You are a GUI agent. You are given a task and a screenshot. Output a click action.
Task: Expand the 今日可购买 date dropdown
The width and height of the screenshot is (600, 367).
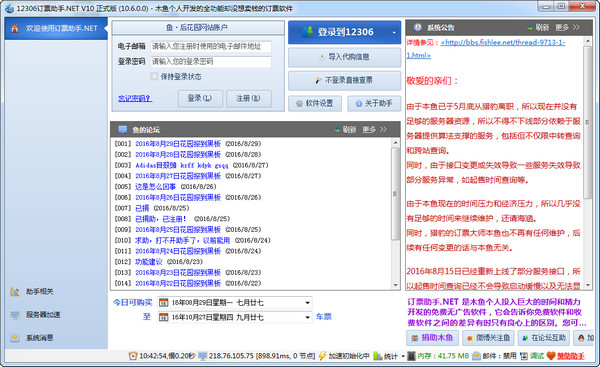pyautogui.click(x=307, y=303)
